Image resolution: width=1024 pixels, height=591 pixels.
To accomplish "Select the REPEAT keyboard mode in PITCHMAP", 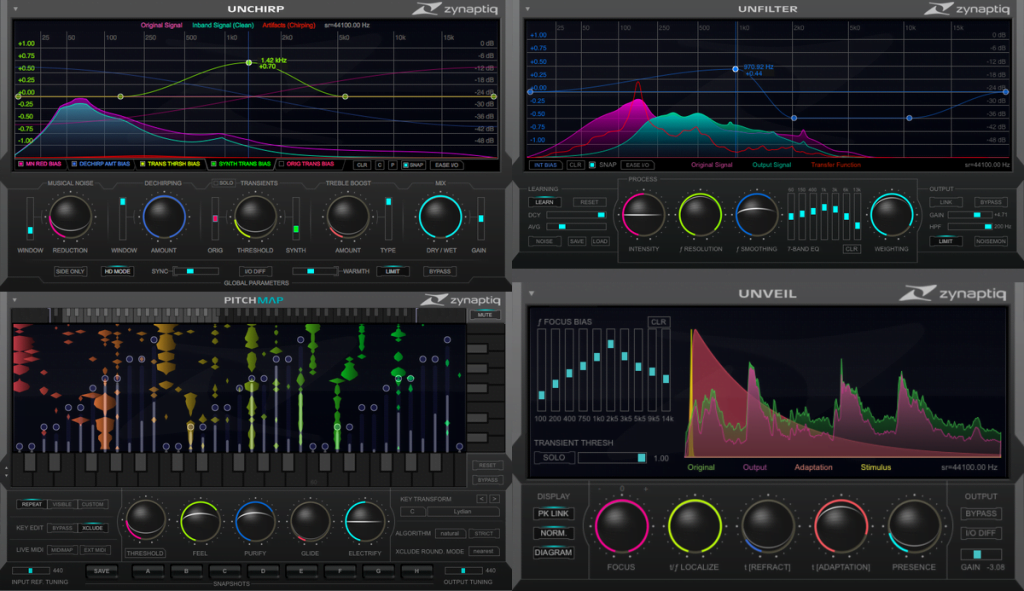I will click(x=31, y=504).
